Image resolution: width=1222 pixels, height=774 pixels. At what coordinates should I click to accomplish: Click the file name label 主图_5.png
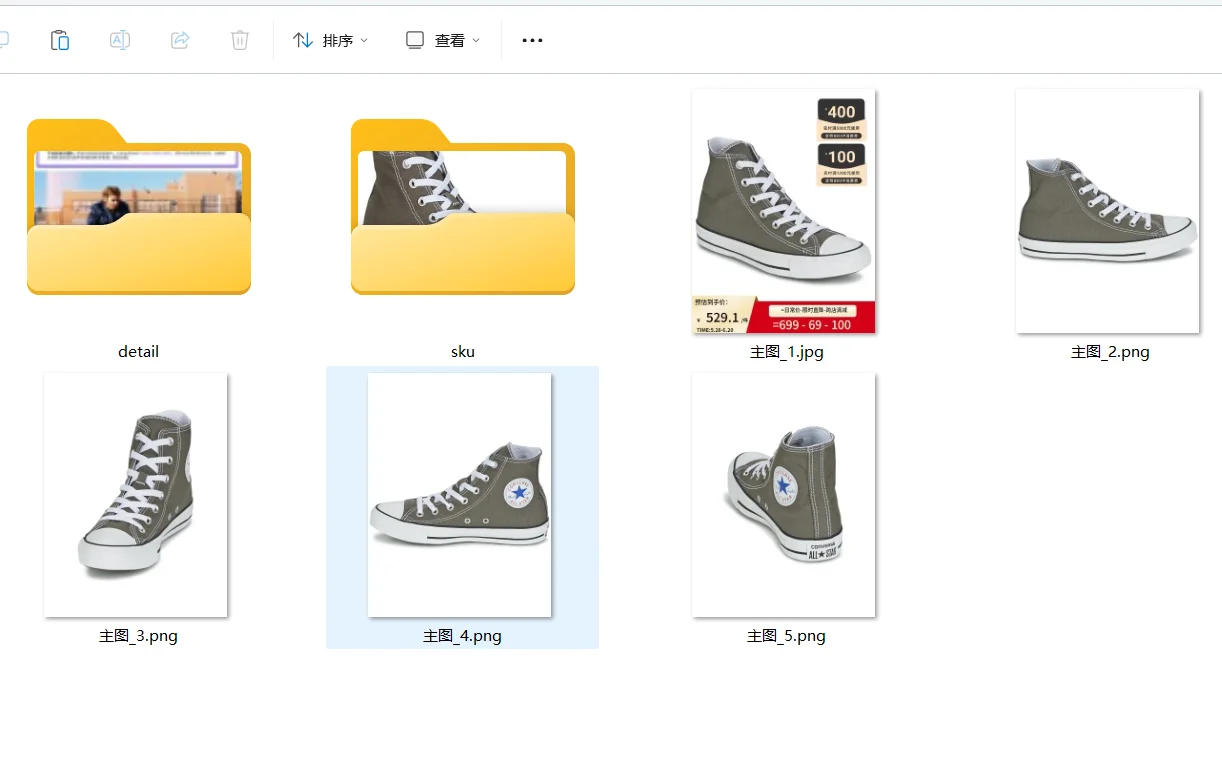(786, 636)
